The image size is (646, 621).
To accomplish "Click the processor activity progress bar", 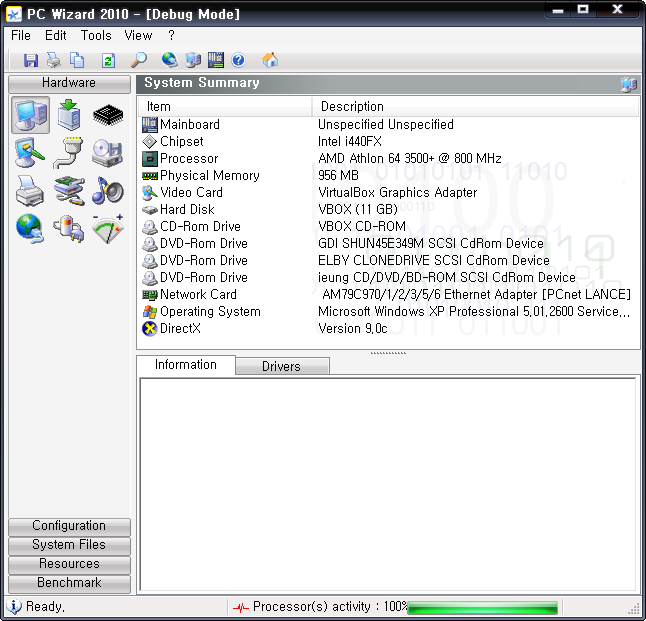I will 482,607.
